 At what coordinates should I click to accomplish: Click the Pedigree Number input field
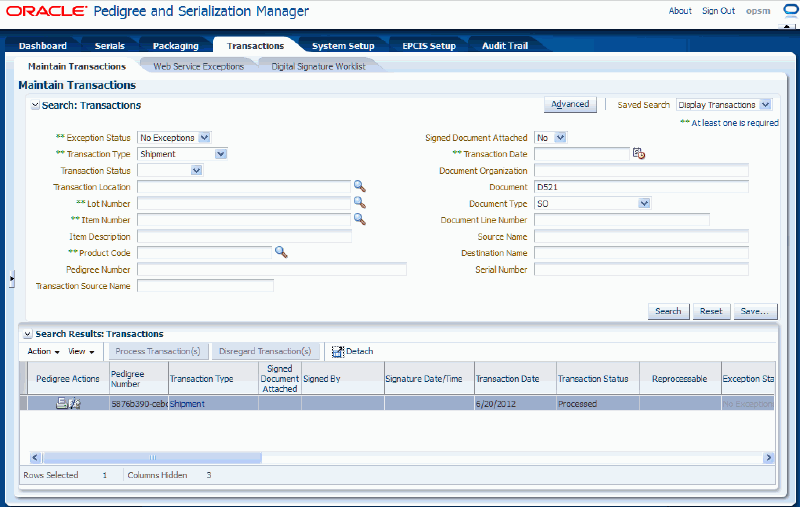(x=271, y=269)
